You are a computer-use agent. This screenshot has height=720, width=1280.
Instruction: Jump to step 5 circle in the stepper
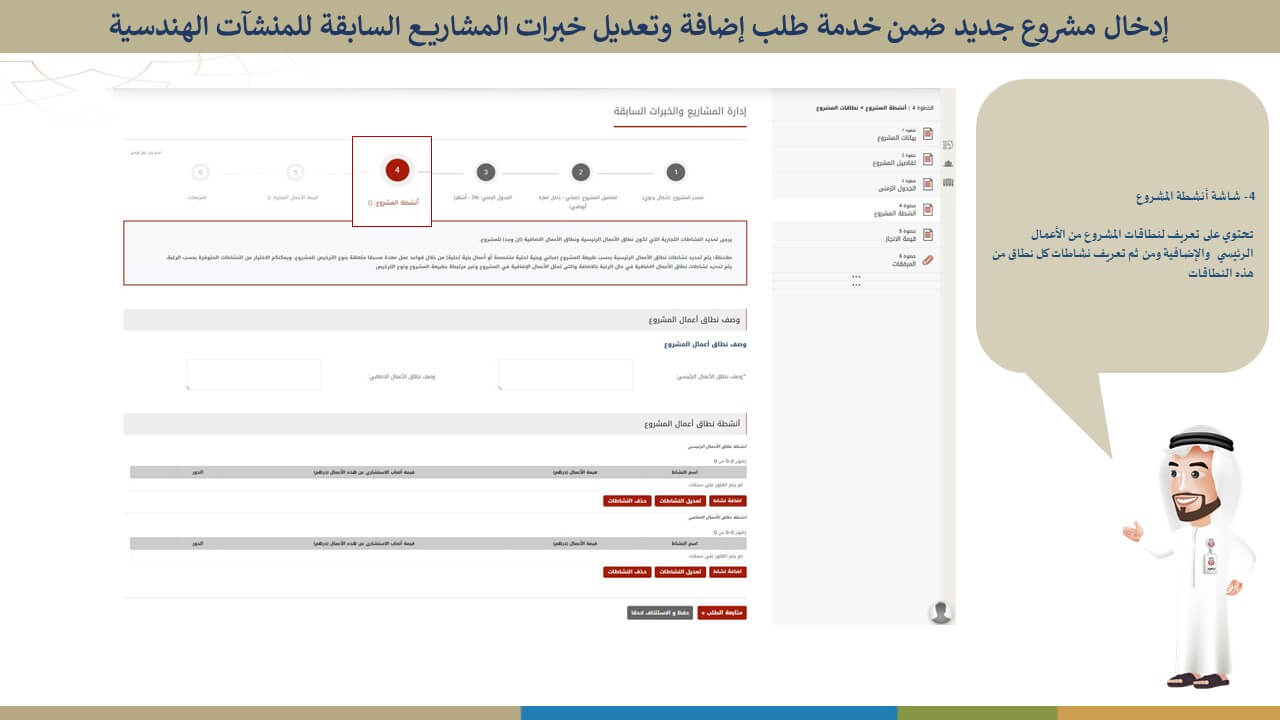pos(294,172)
